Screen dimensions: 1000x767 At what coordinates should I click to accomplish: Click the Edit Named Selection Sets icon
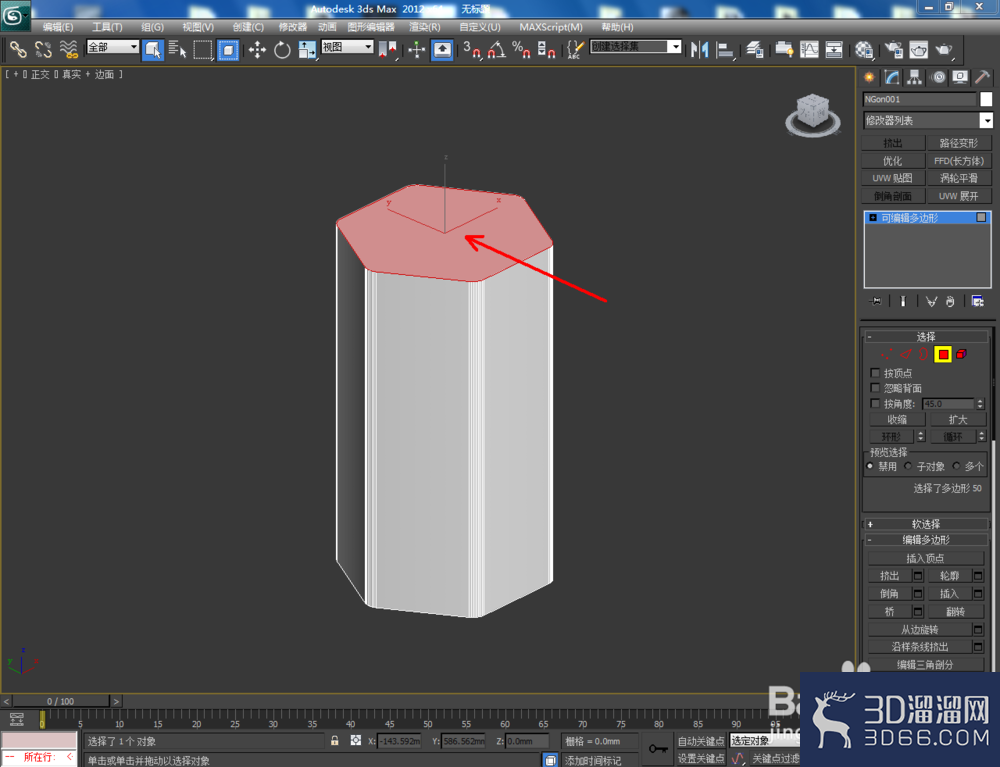click(575, 49)
